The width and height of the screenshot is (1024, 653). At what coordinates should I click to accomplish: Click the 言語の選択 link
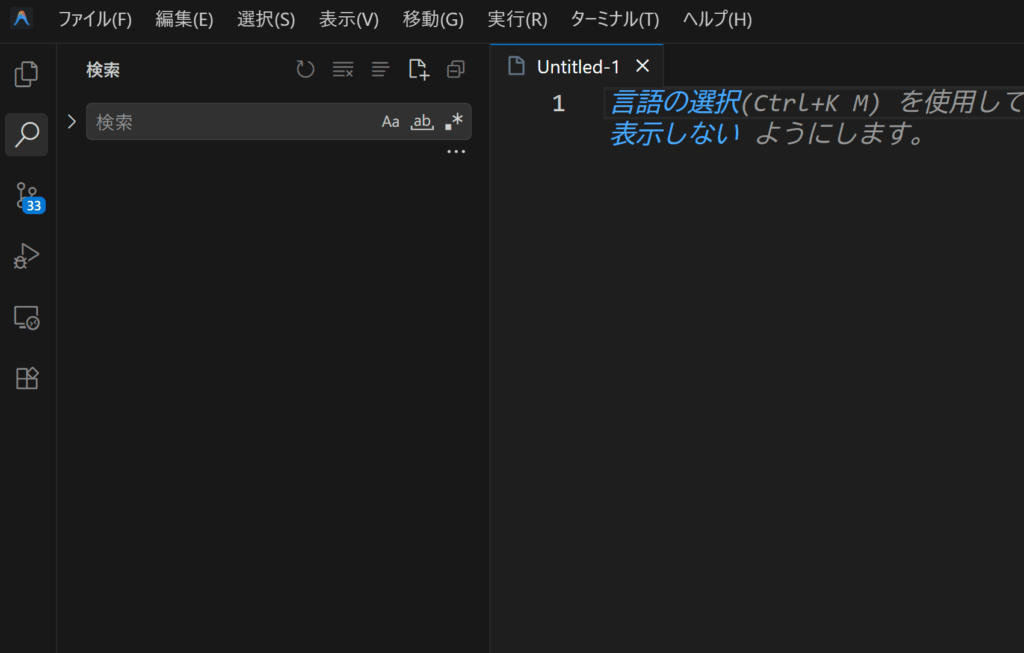tap(675, 103)
